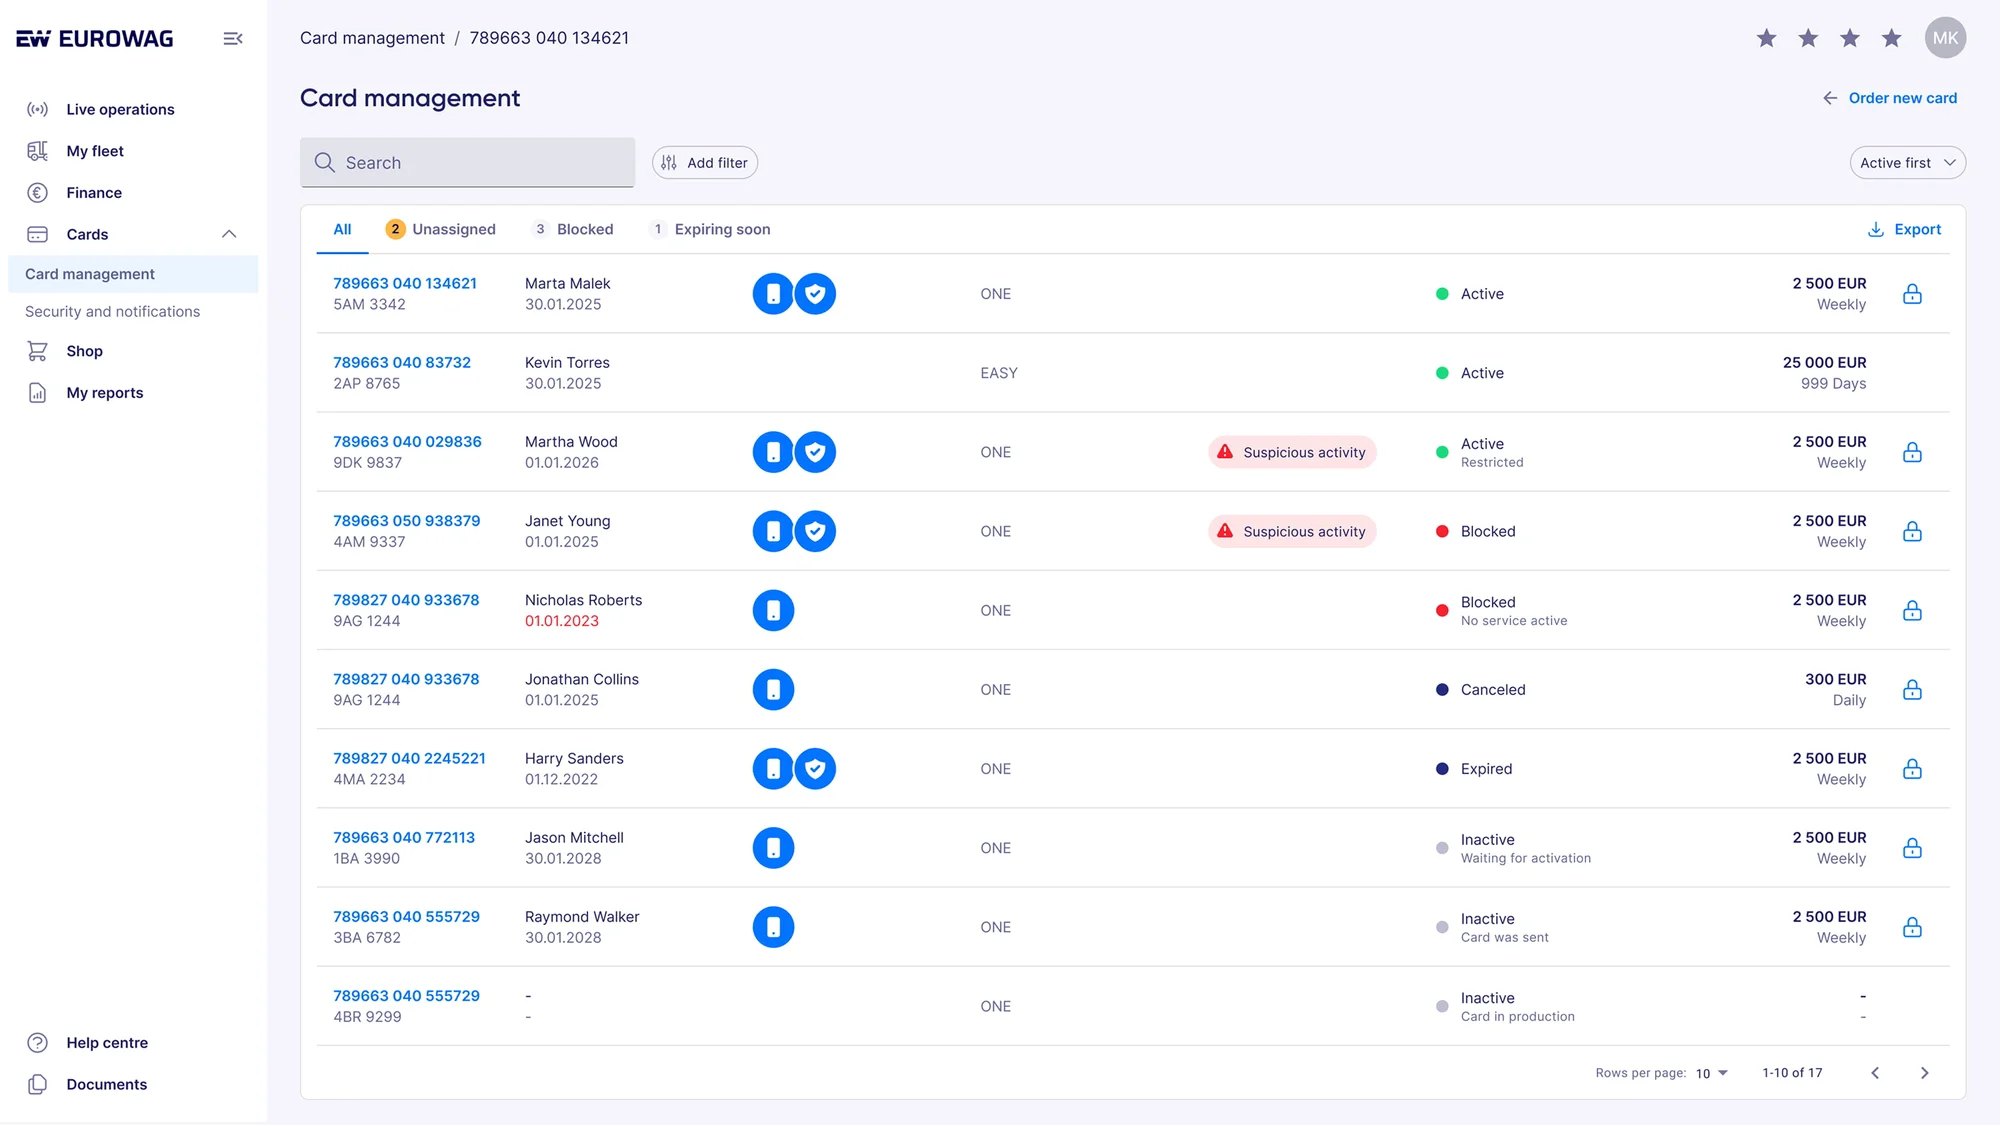This screenshot has height=1125, width=2000.
Task: Click the Add filter button
Action: tap(704, 162)
